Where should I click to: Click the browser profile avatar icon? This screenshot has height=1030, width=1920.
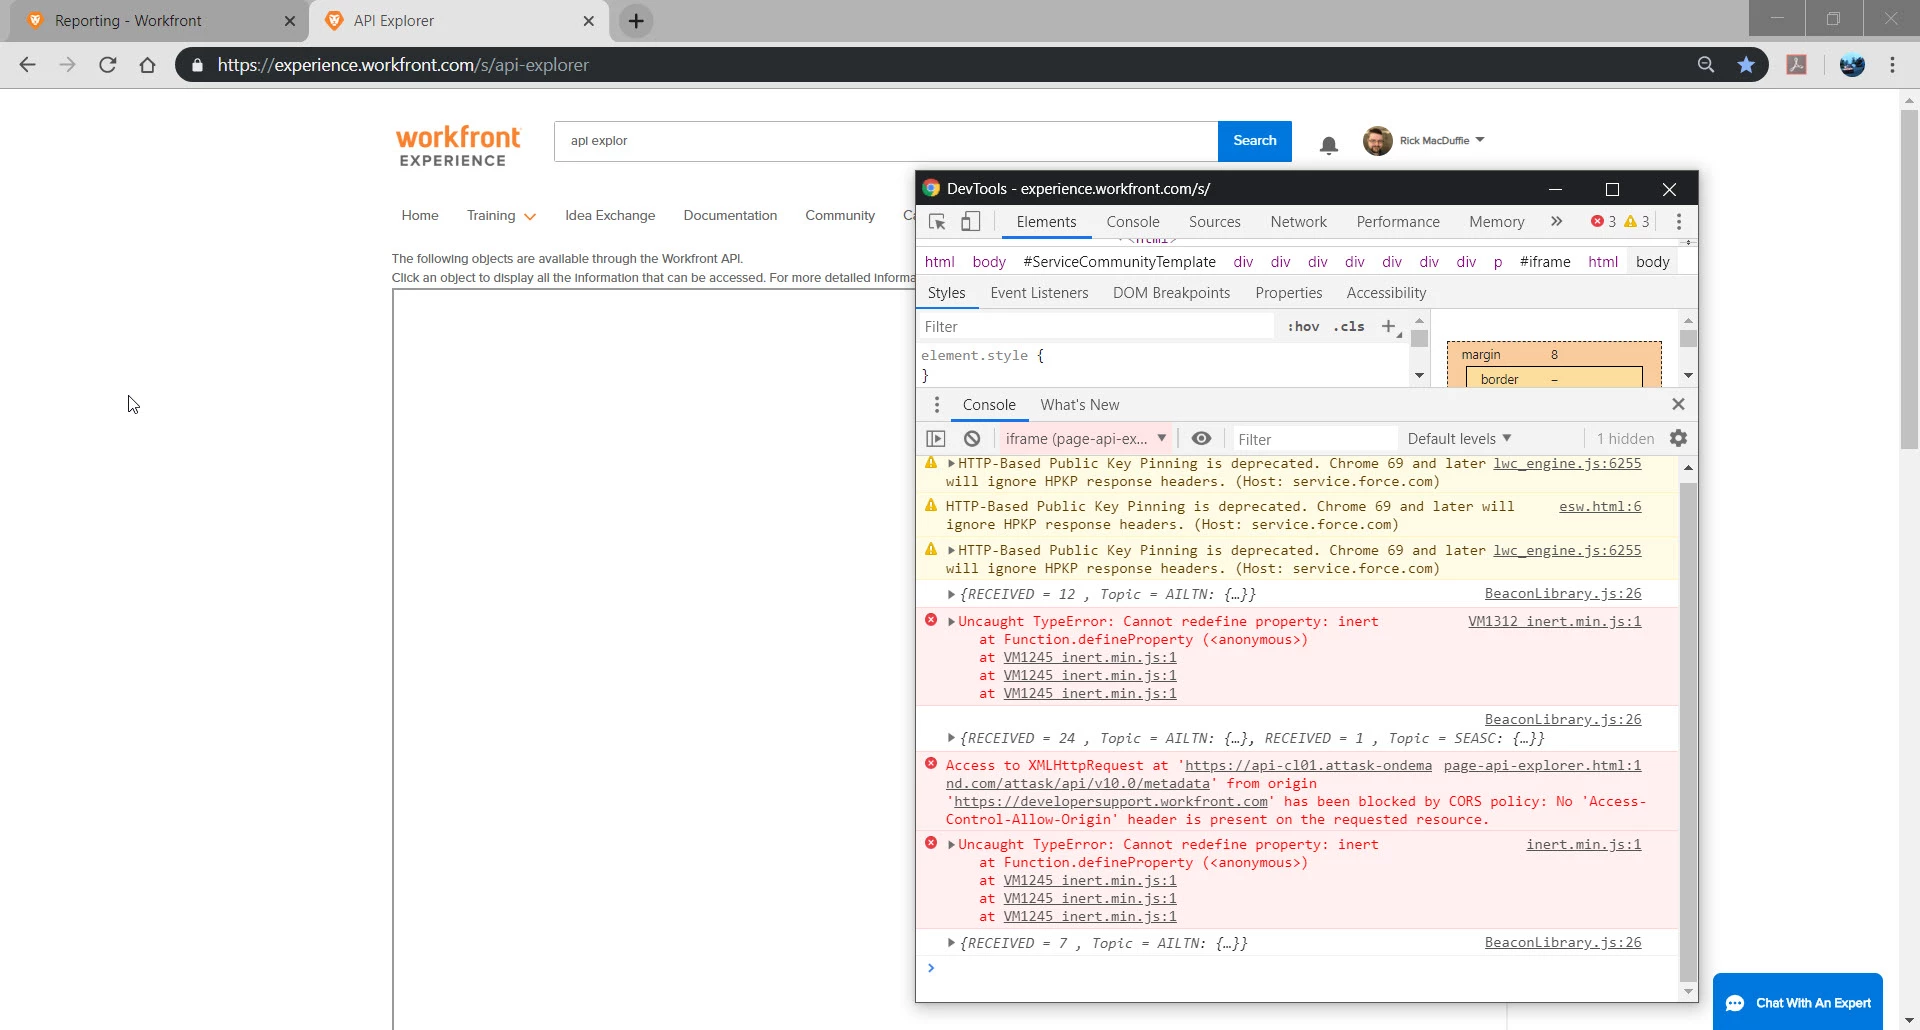1852,65
